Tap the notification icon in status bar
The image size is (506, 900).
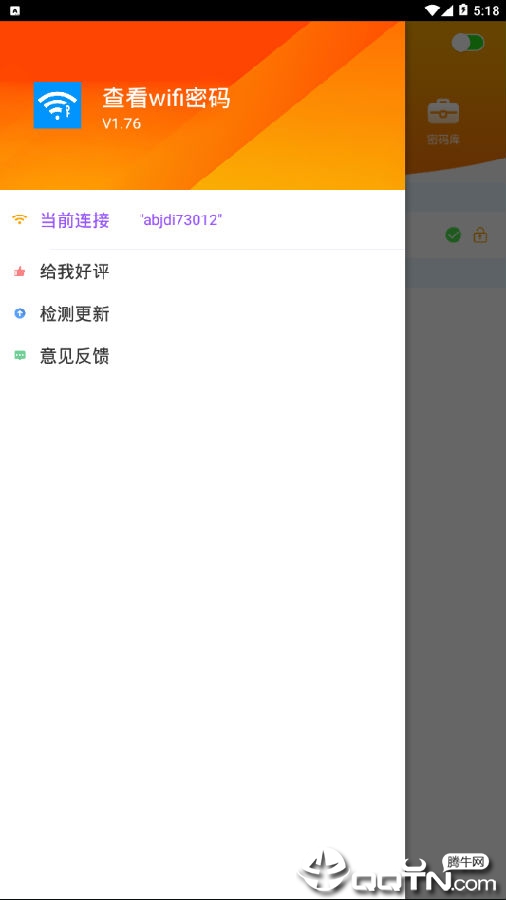pyautogui.click(x=15, y=10)
